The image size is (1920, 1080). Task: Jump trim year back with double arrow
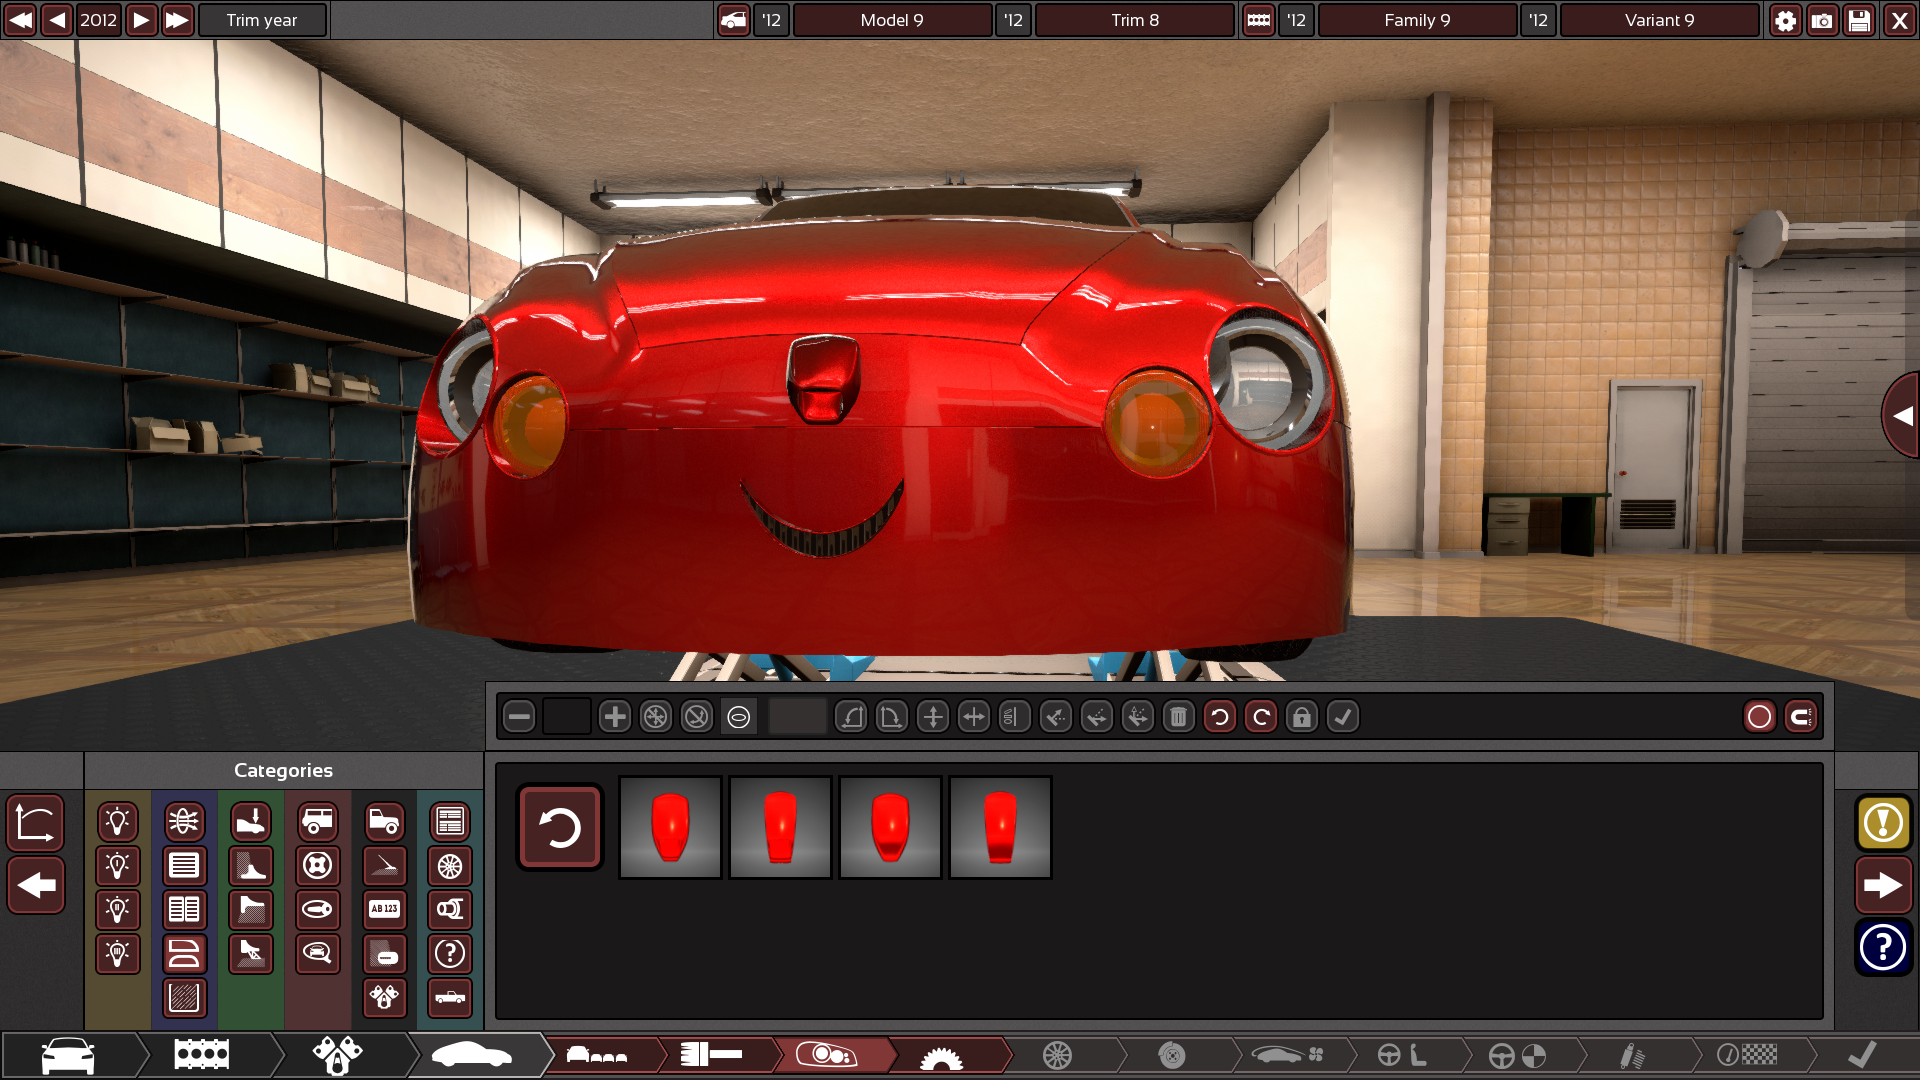[20, 20]
